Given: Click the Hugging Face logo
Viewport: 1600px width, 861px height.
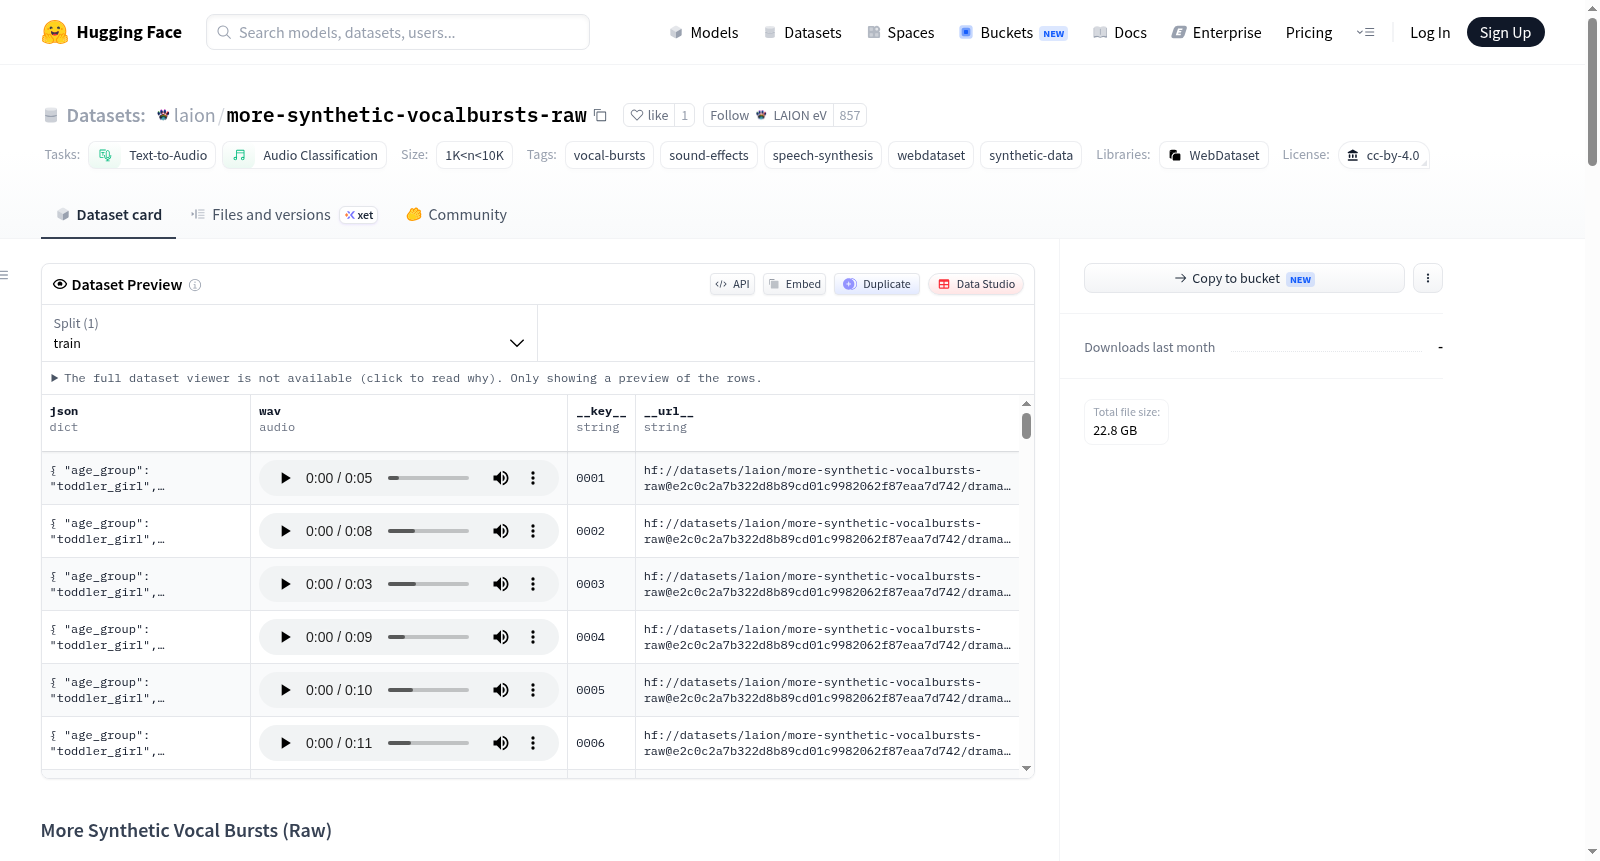Looking at the screenshot, I should click(x=112, y=32).
